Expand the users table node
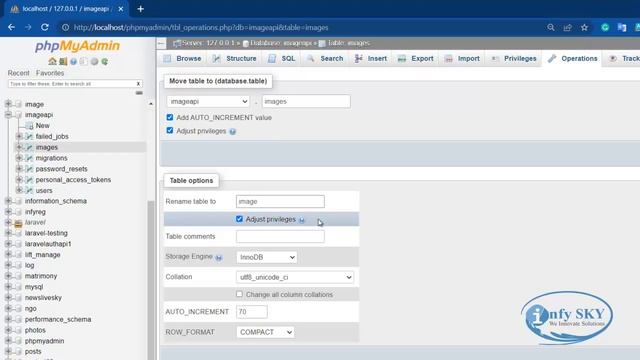This screenshot has width=640, height=360. coord(19,190)
